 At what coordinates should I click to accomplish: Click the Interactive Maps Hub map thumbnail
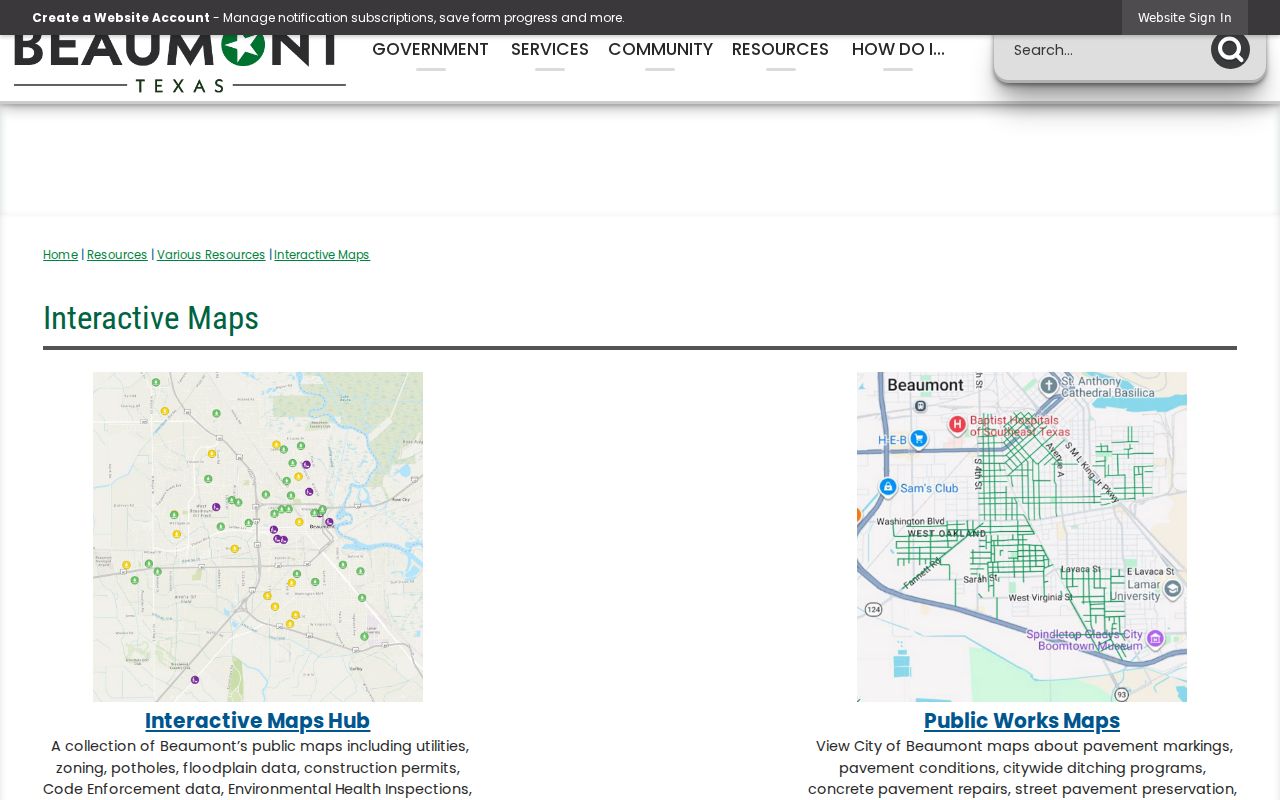pyautogui.click(x=258, y=537)
